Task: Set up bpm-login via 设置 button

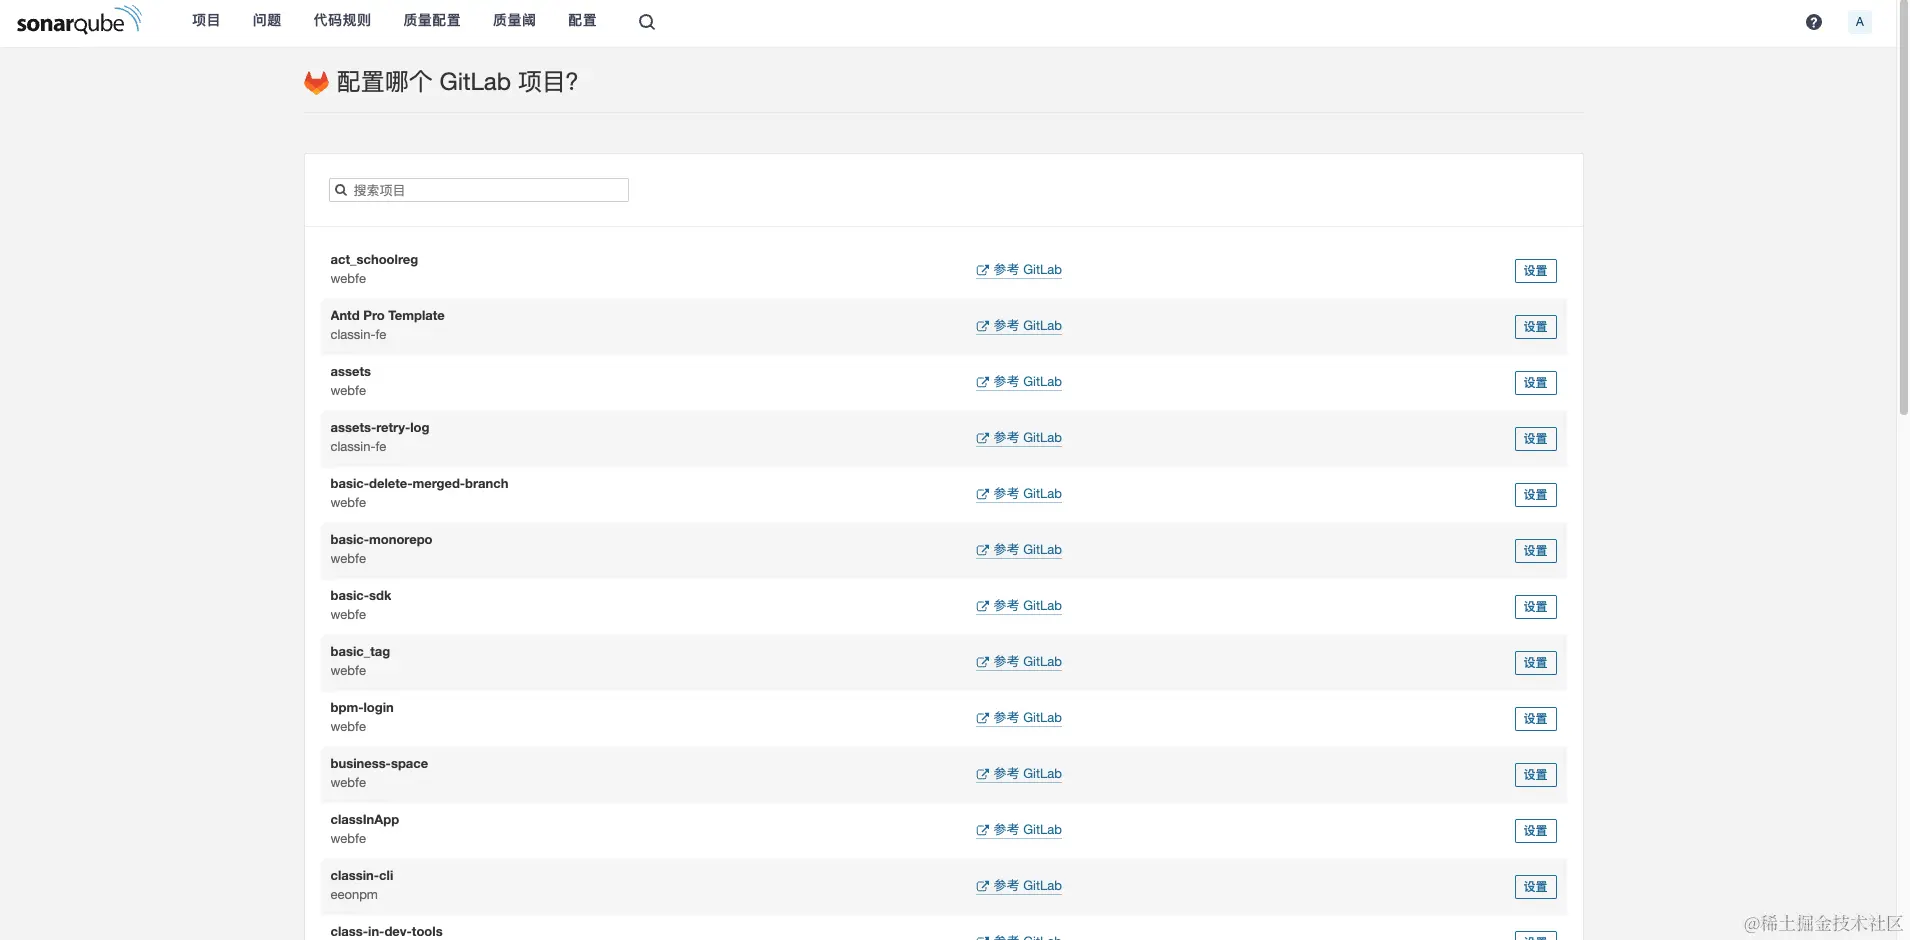Action: point(1535,719)
